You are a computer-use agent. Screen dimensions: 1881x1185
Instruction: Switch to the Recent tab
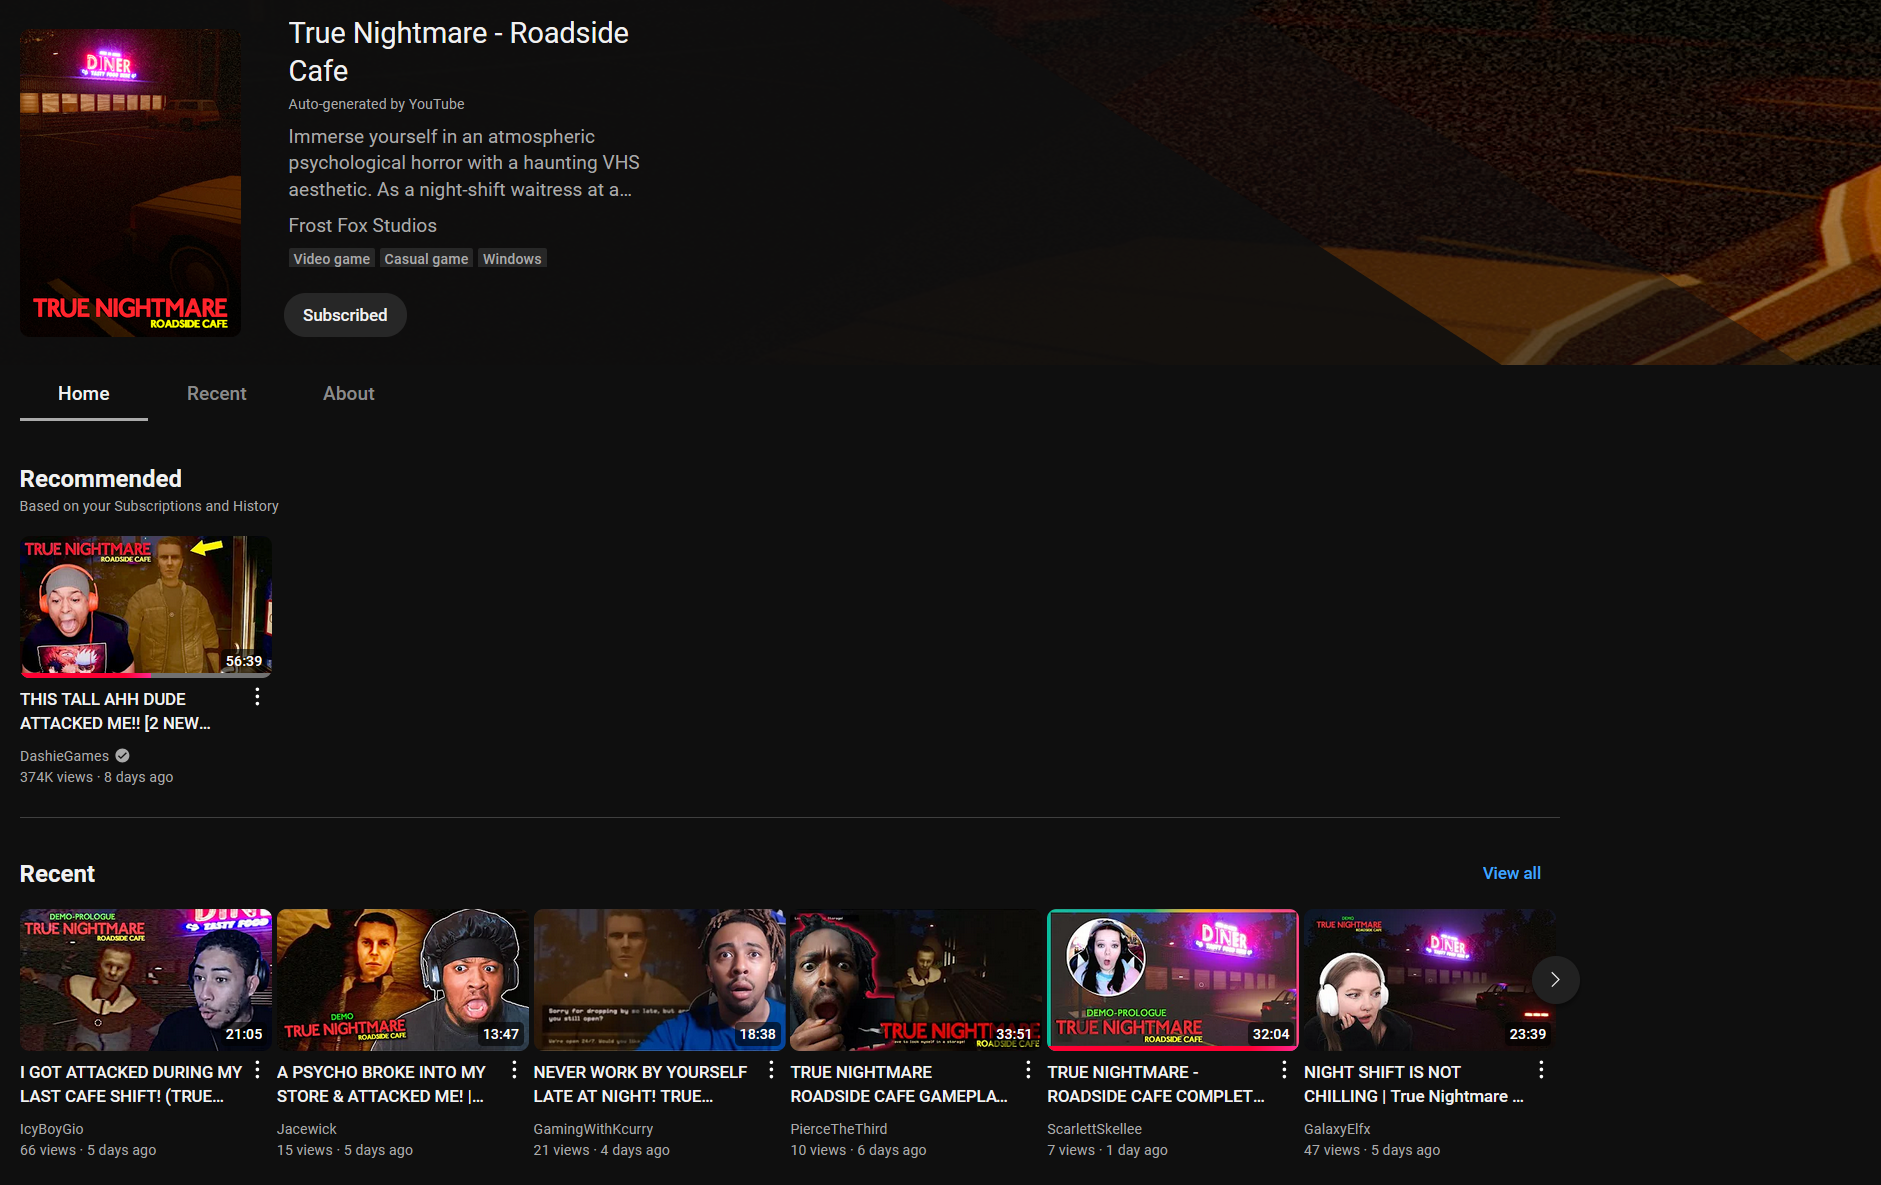[216, 393]
